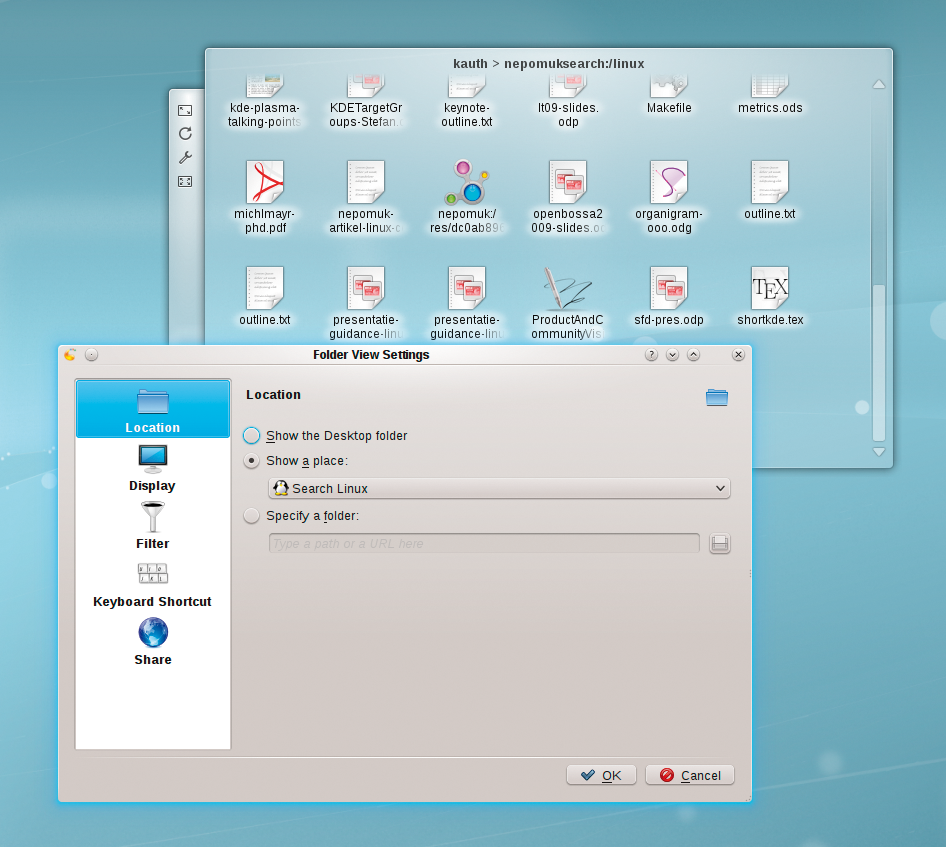
Task: Open the shortkde.tex TeX file icon
Action: (770, 288)
